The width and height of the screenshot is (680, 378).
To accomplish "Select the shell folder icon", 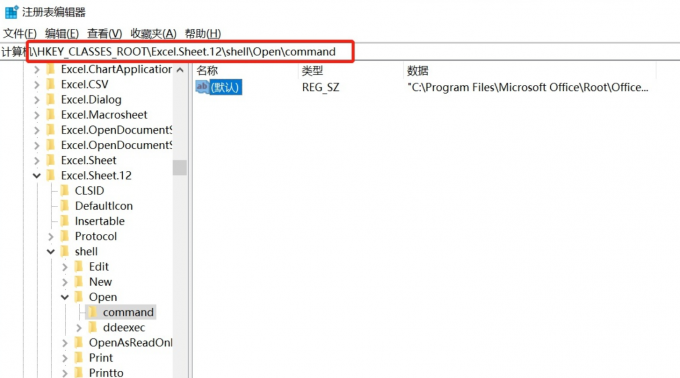I will click(x=65, y=251).
